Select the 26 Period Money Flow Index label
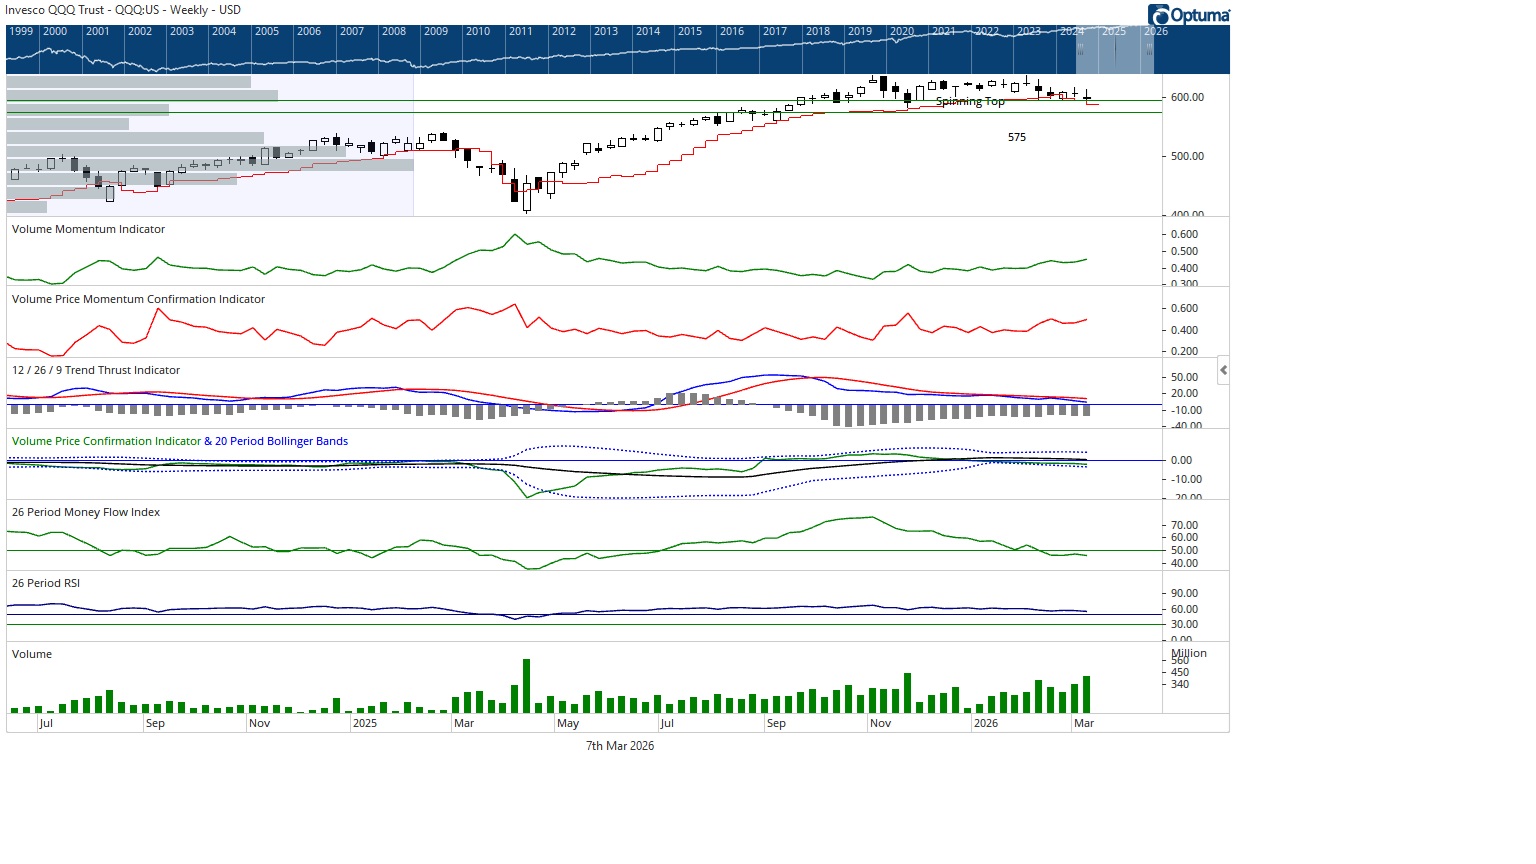1536x864 pixels. (x=86, y=512)
